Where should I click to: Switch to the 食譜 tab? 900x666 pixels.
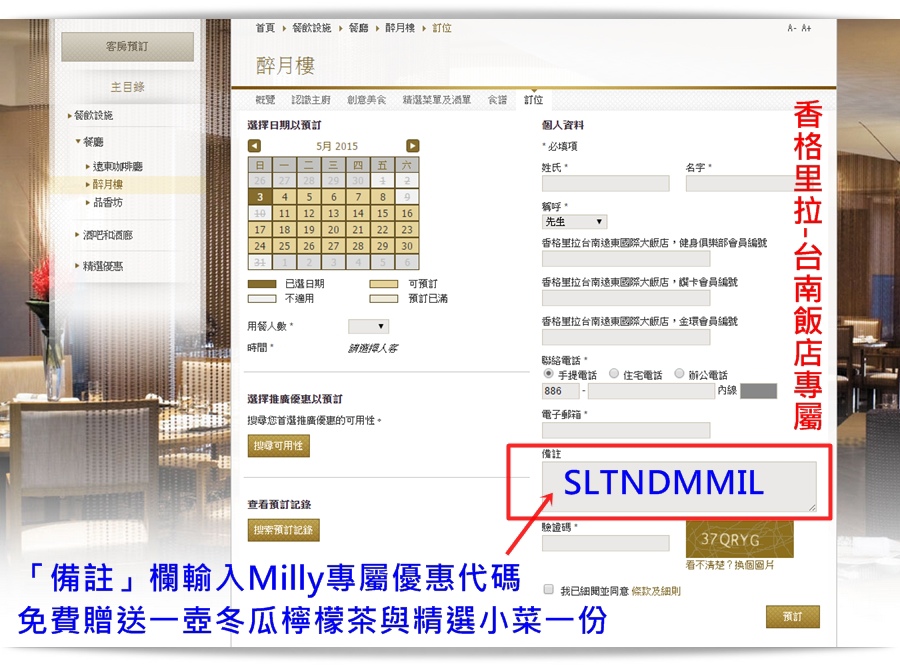tap(497, 100)
